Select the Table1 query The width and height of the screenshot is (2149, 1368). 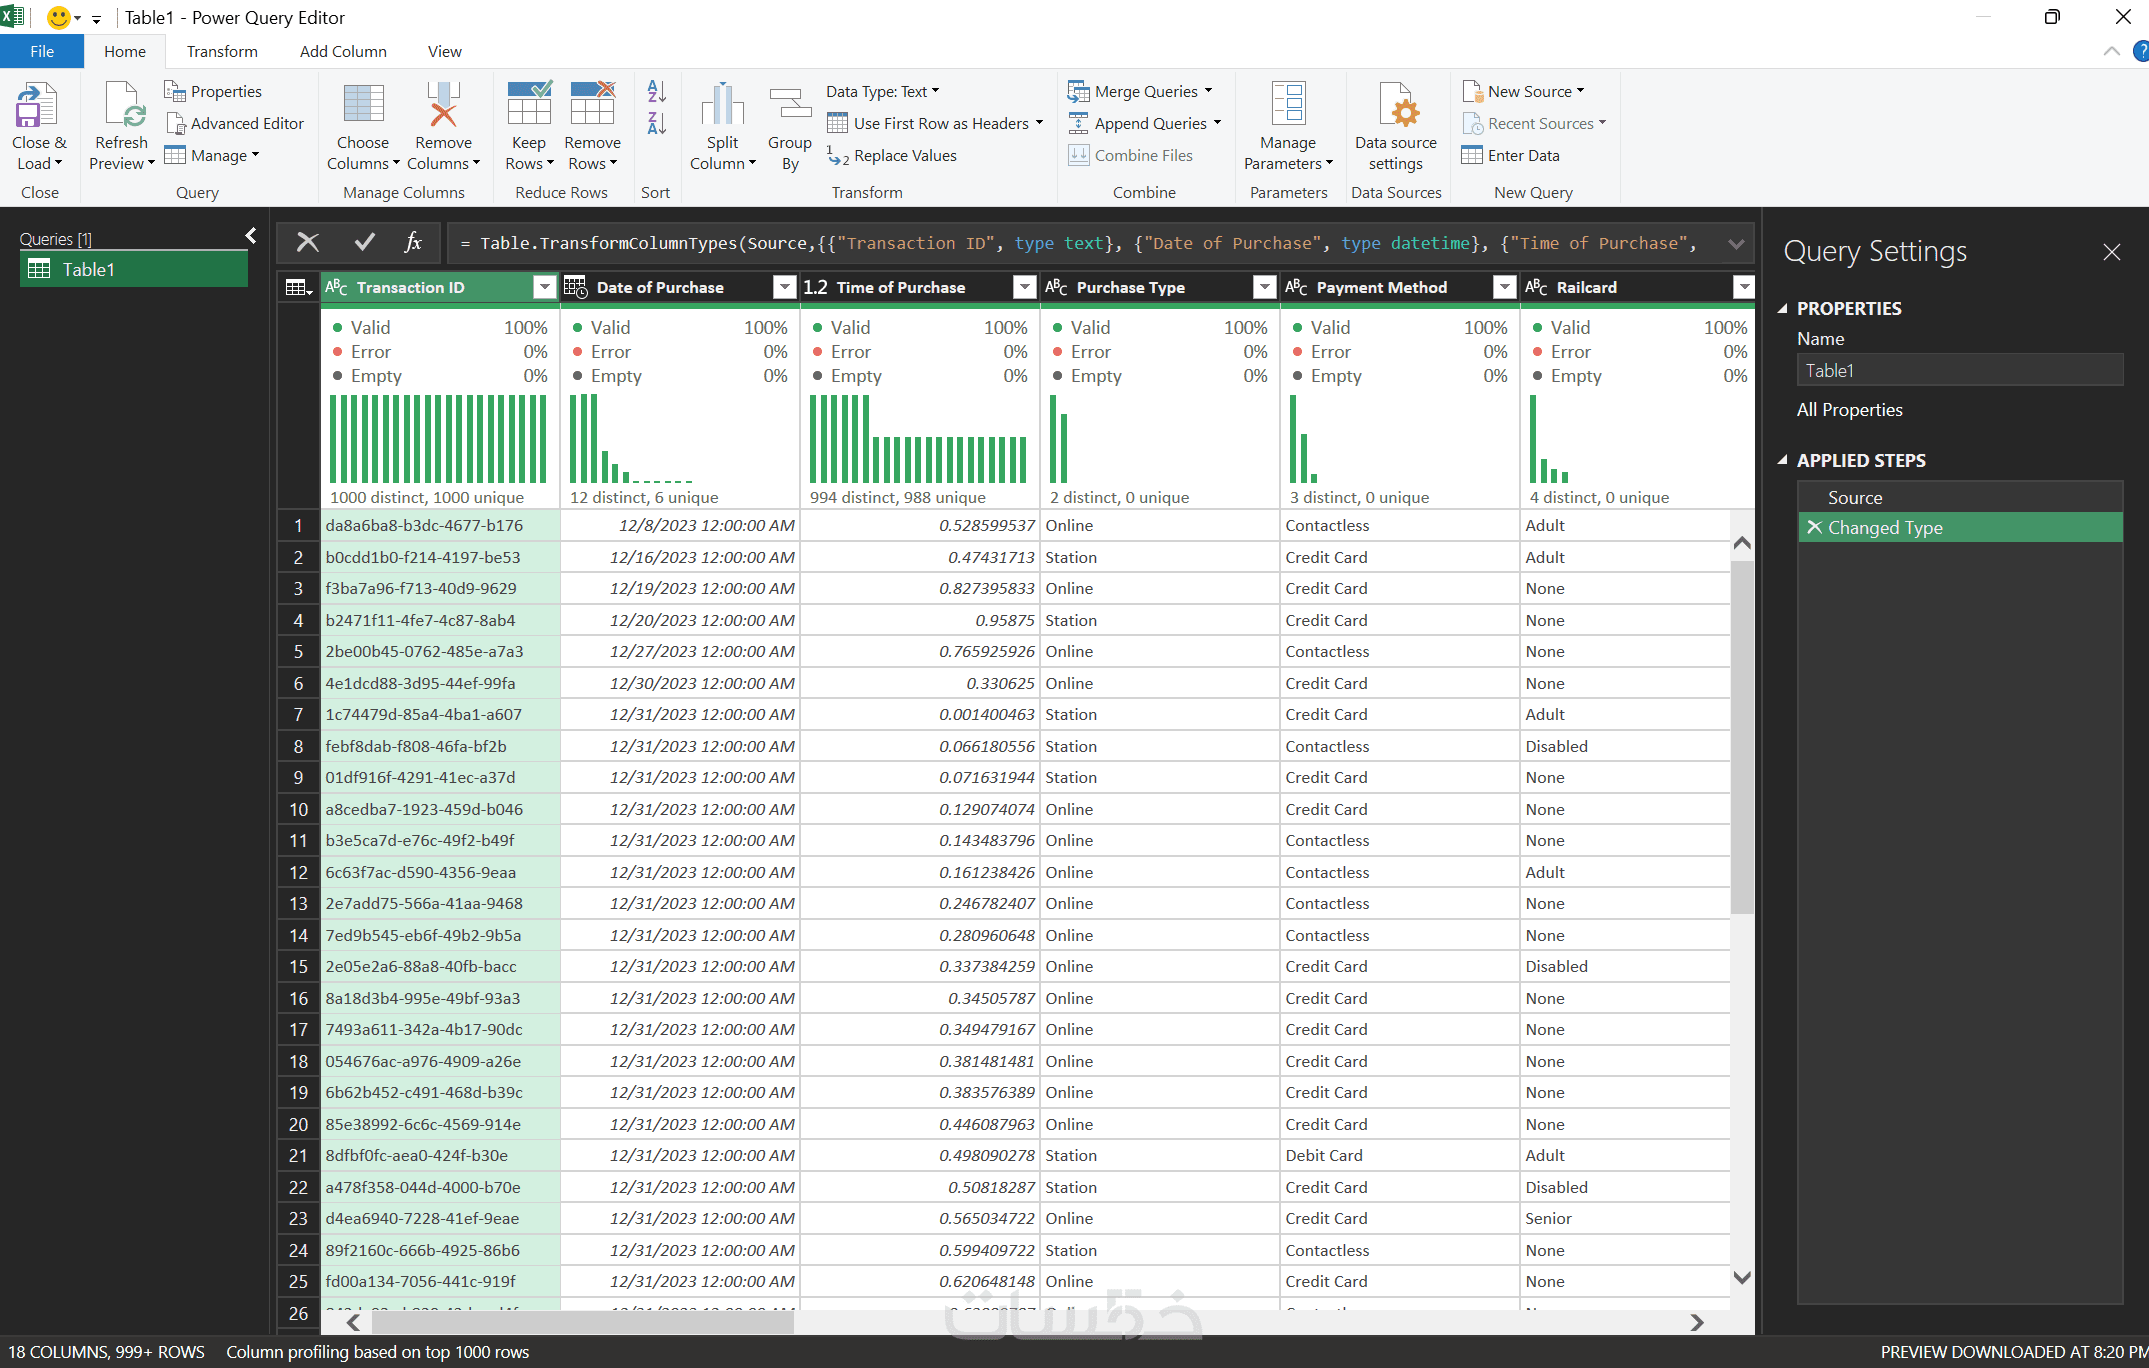click(x=134, y=269)
